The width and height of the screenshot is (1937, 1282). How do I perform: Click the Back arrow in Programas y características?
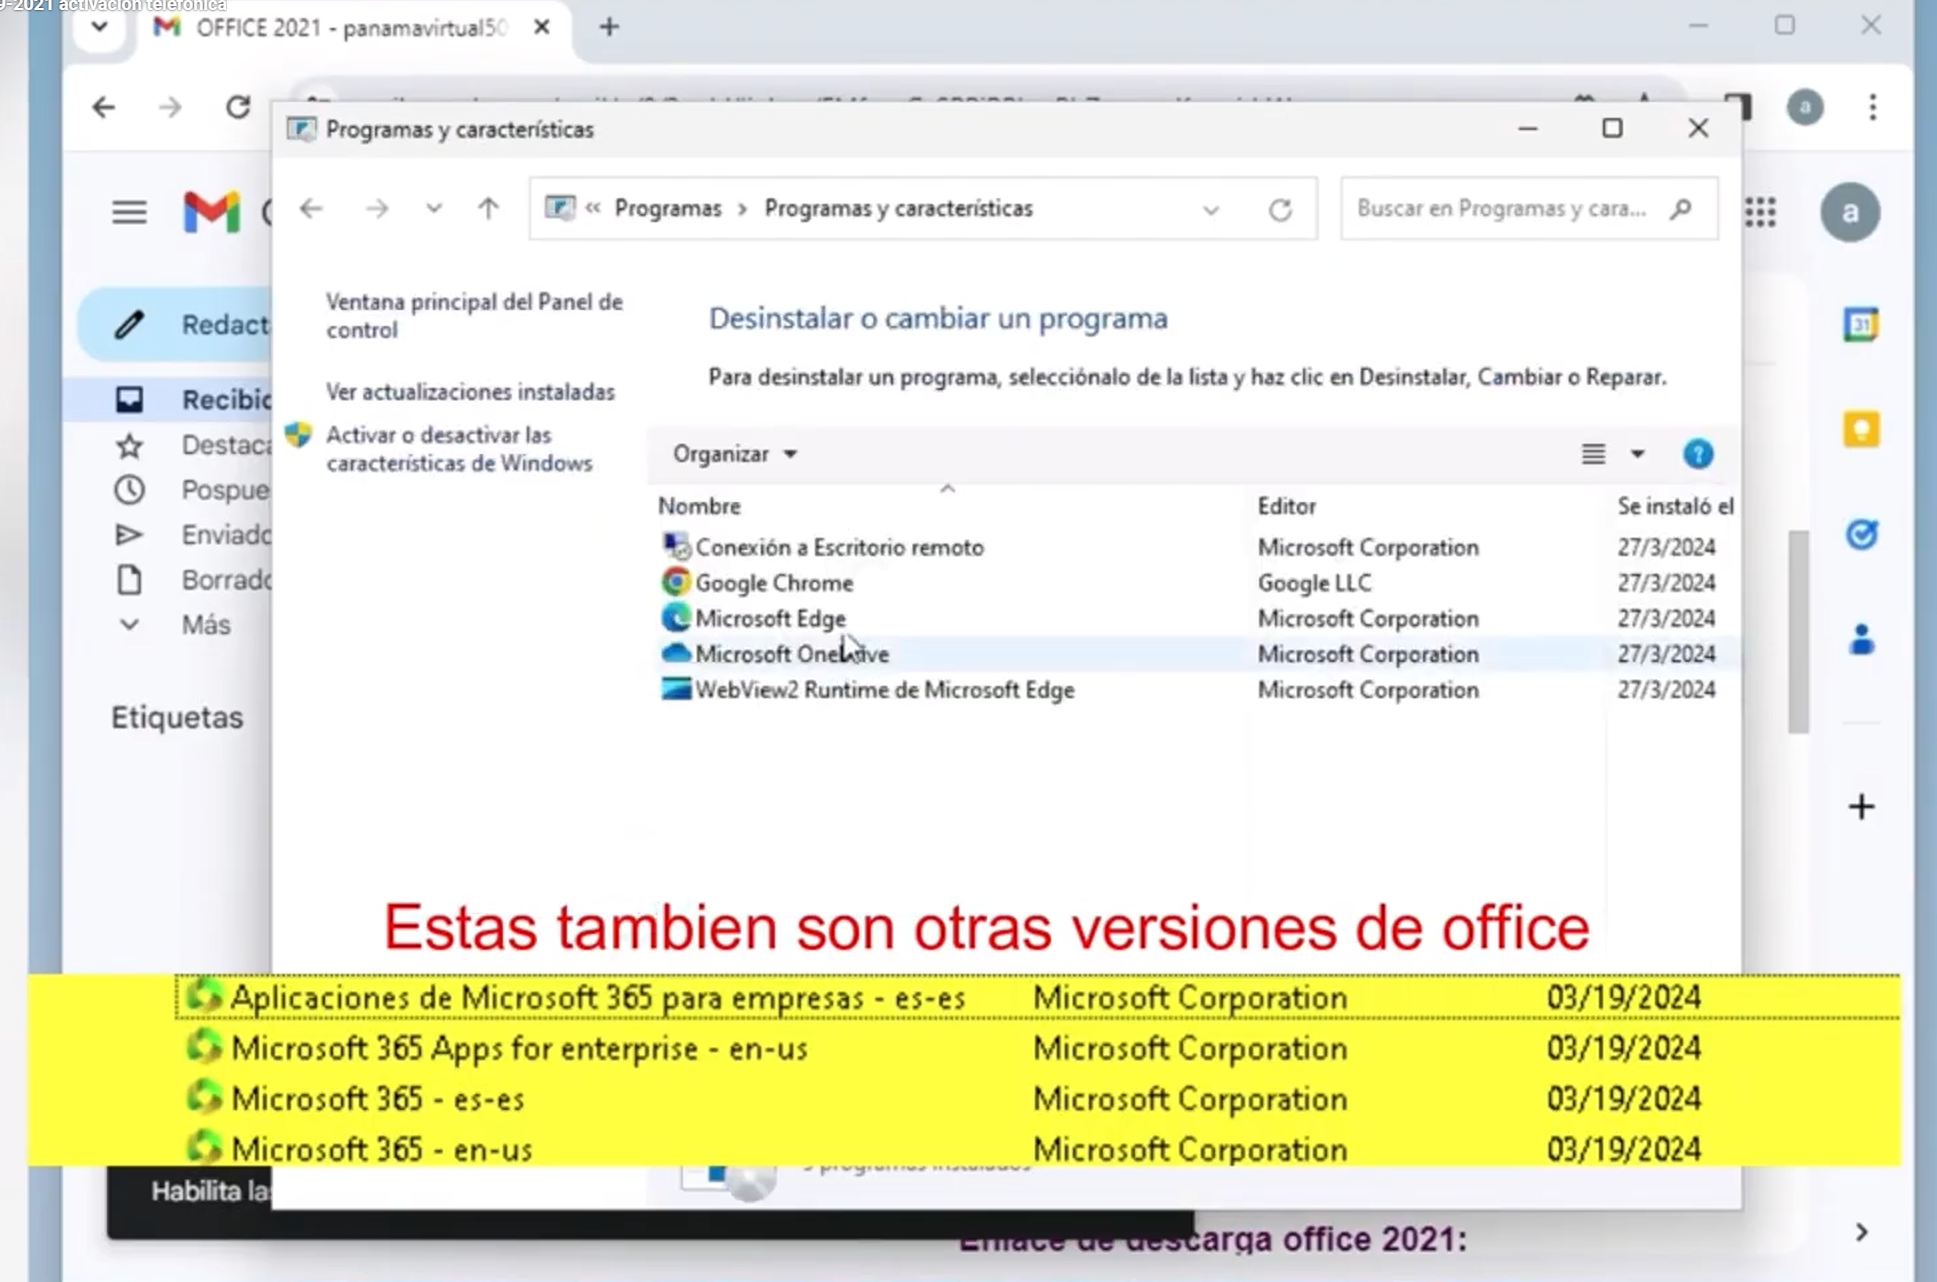311,208
